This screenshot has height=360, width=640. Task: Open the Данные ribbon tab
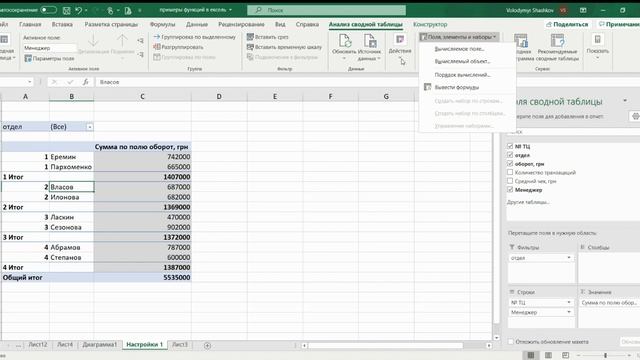click(x=197, y=24)
